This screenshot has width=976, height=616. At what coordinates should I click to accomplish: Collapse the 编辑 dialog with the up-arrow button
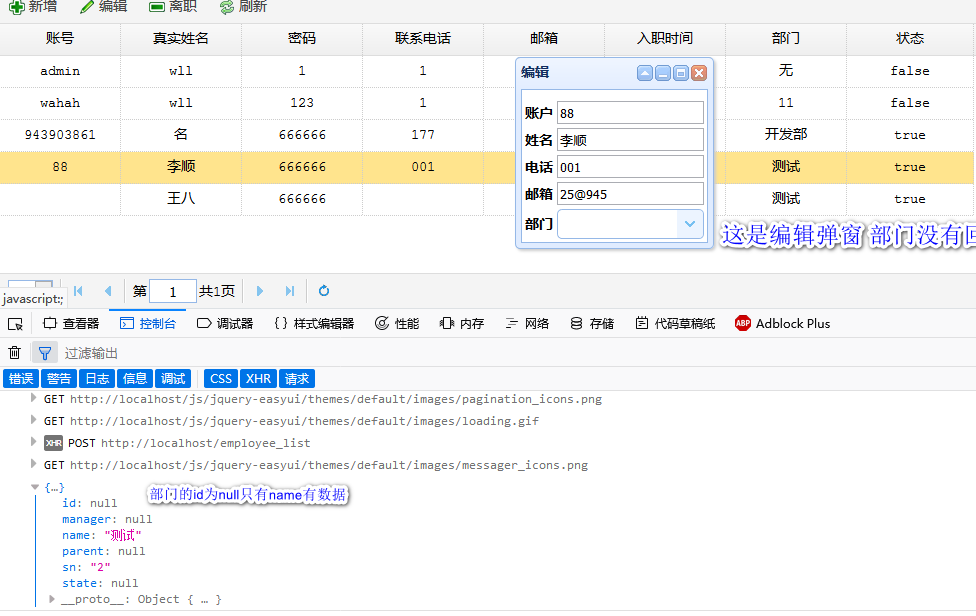pyautogui.click(x=645, y=73)
